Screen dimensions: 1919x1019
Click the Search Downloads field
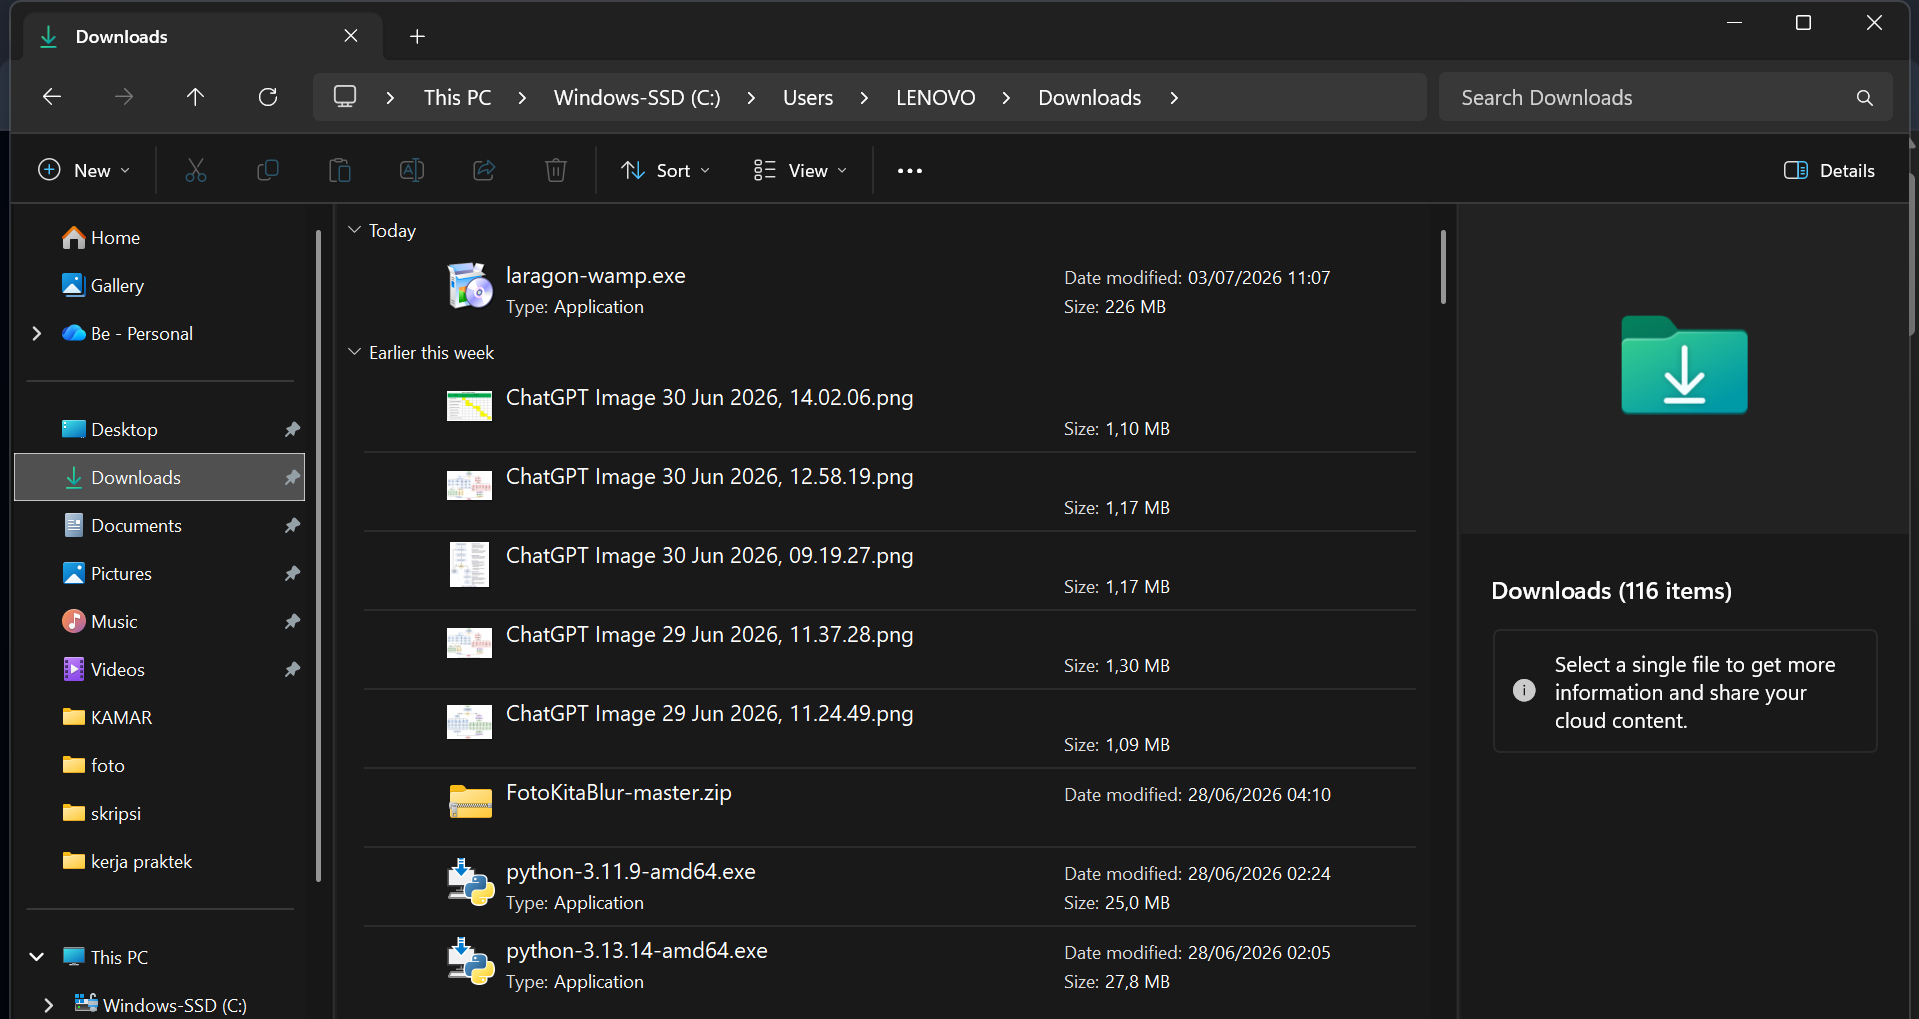coord(1665,98)
